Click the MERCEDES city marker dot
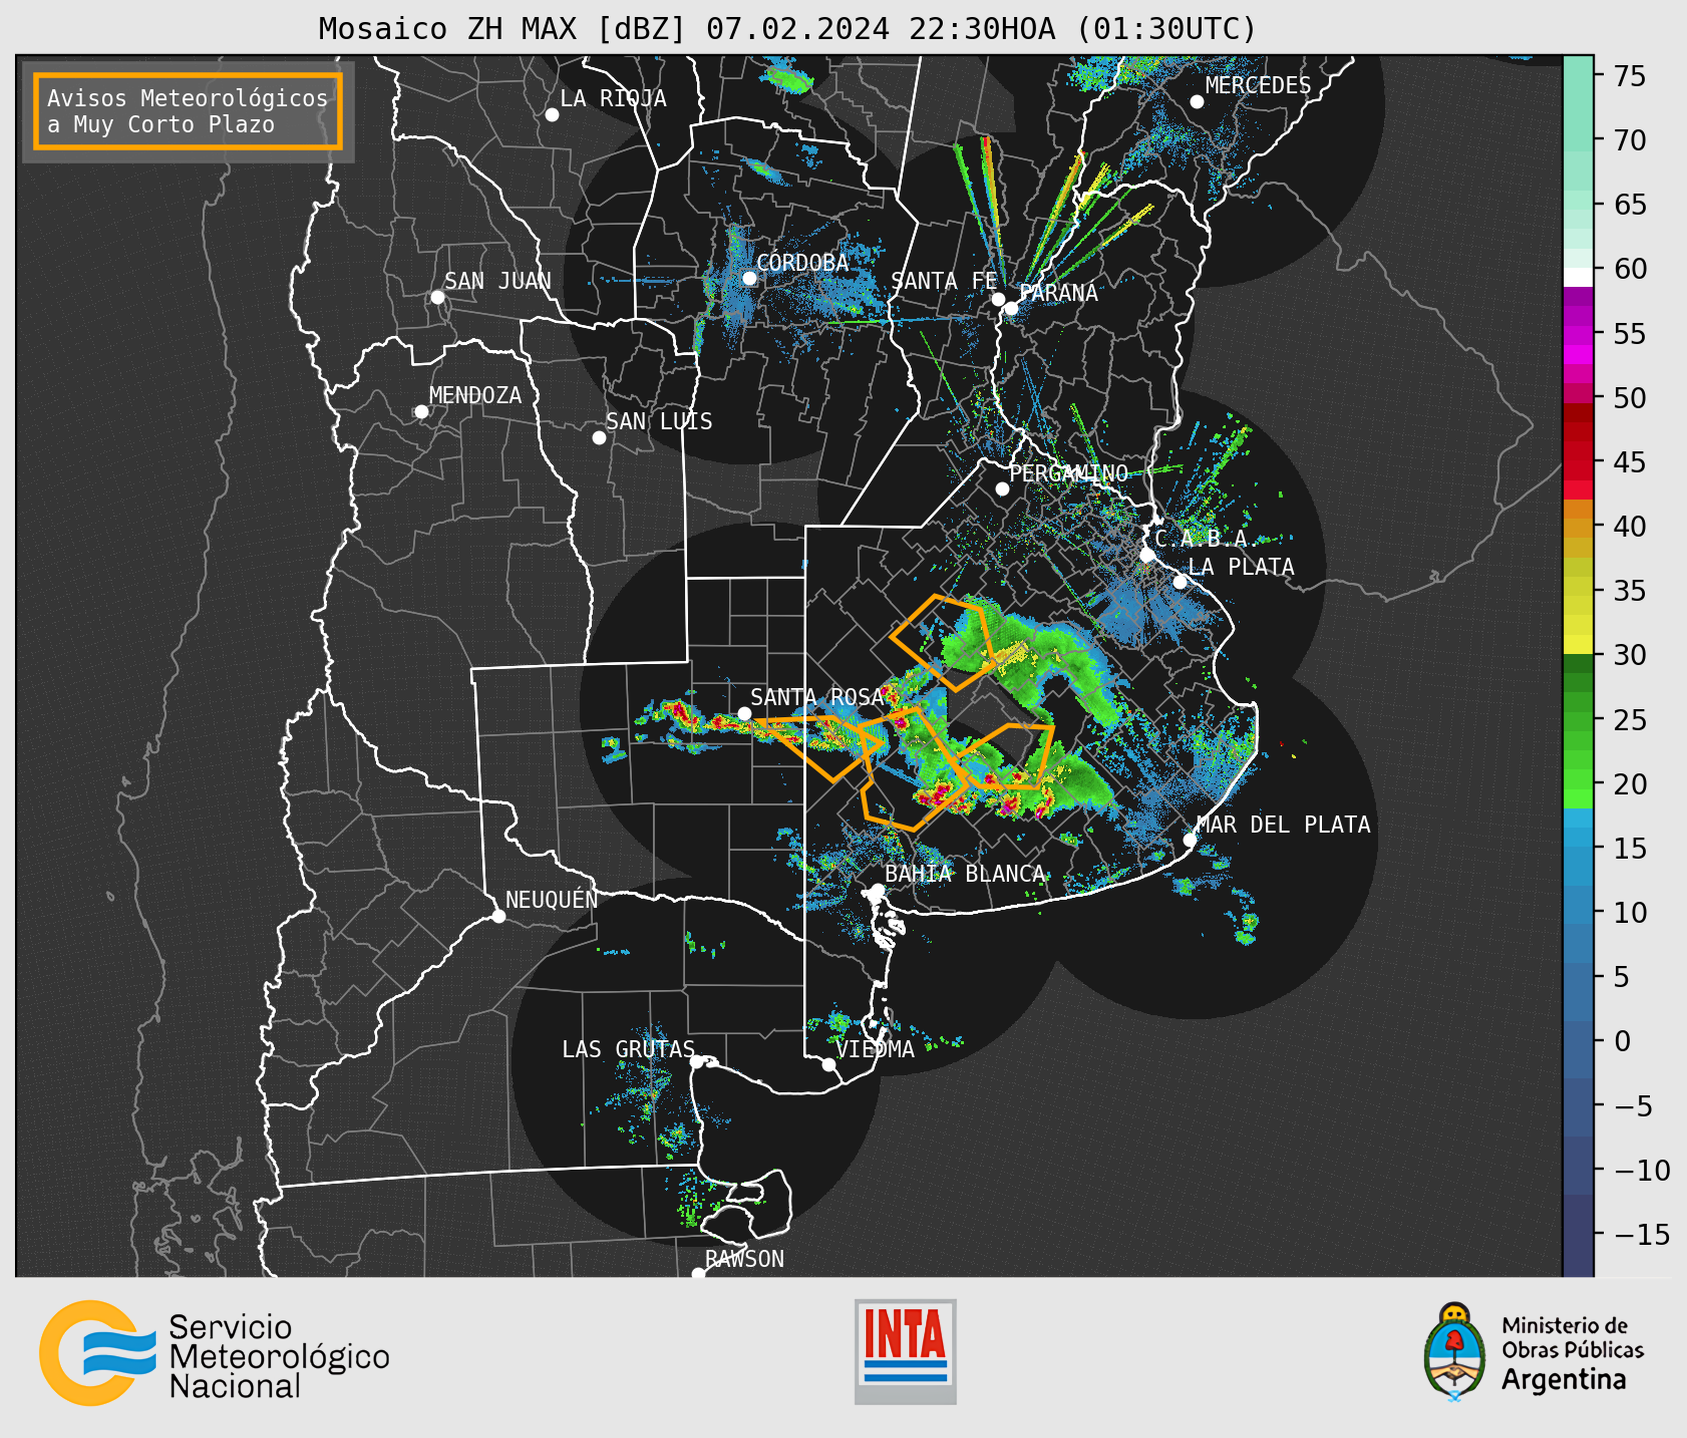 (x=1197, y=102)
